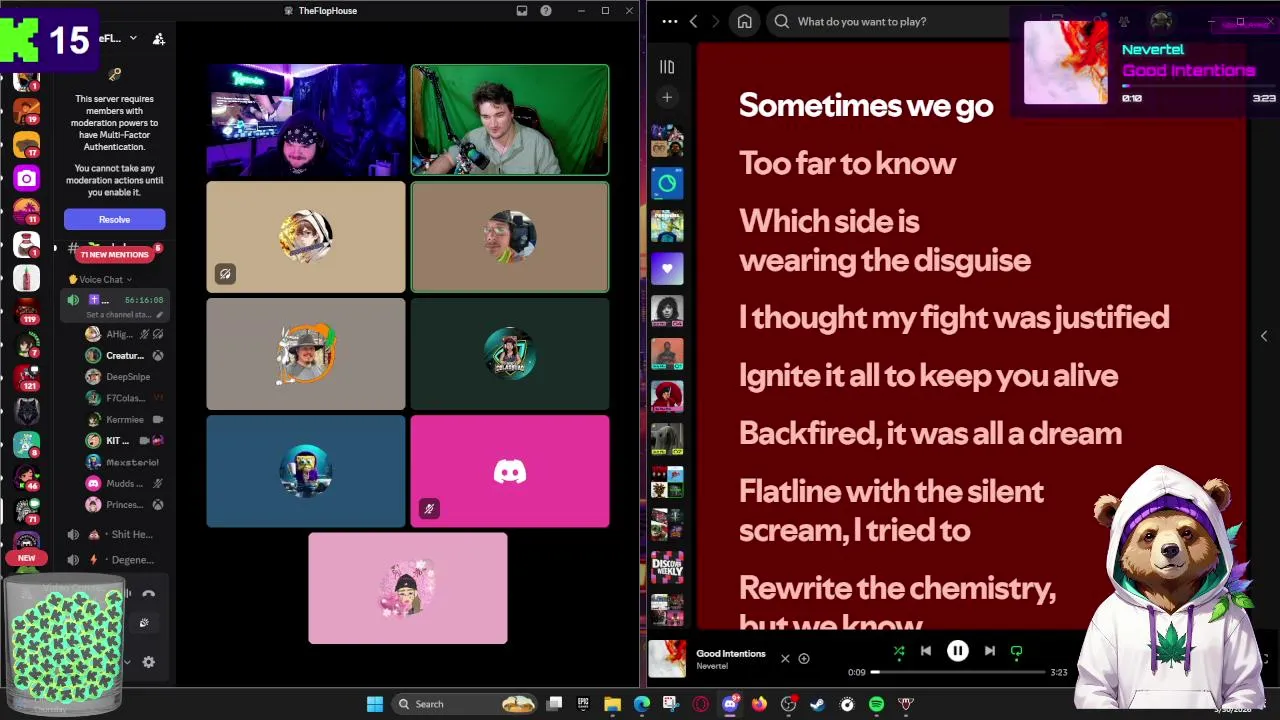Click the NEW unread servers badge
Image resolution: width=1280 pixels, height=720 pixels.
point(26,558)
